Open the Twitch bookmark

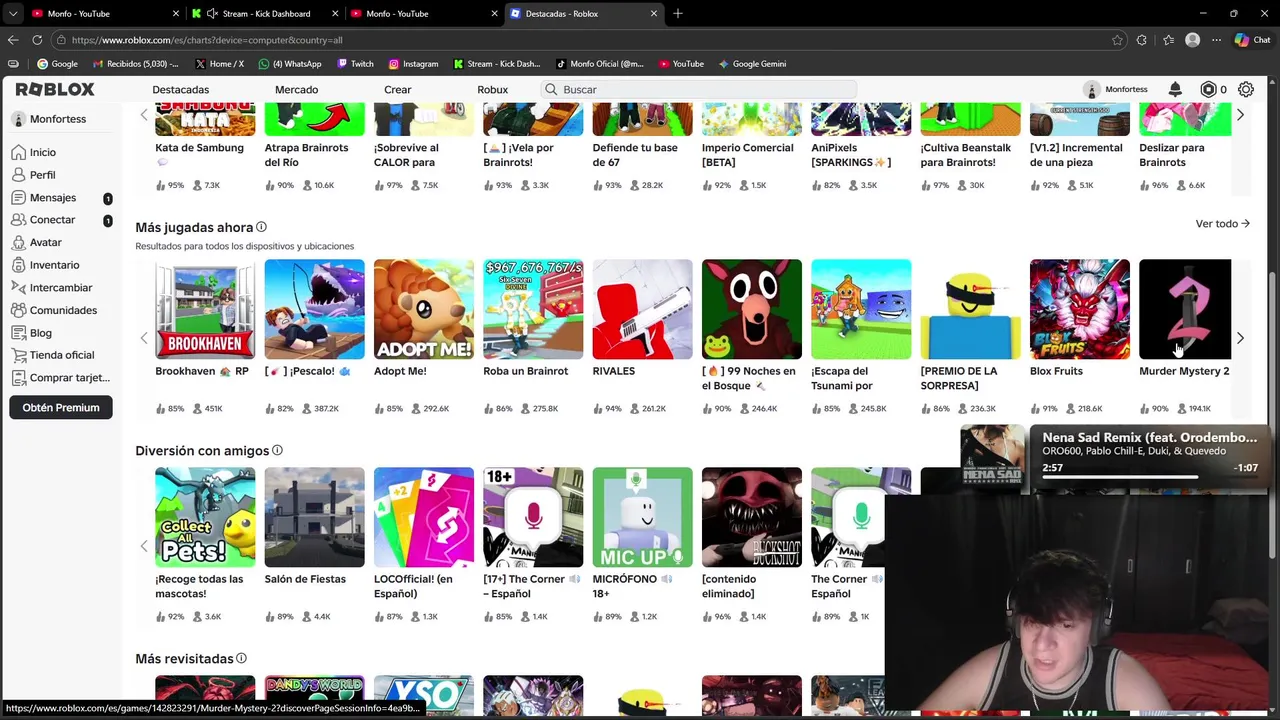pos(355,64)
